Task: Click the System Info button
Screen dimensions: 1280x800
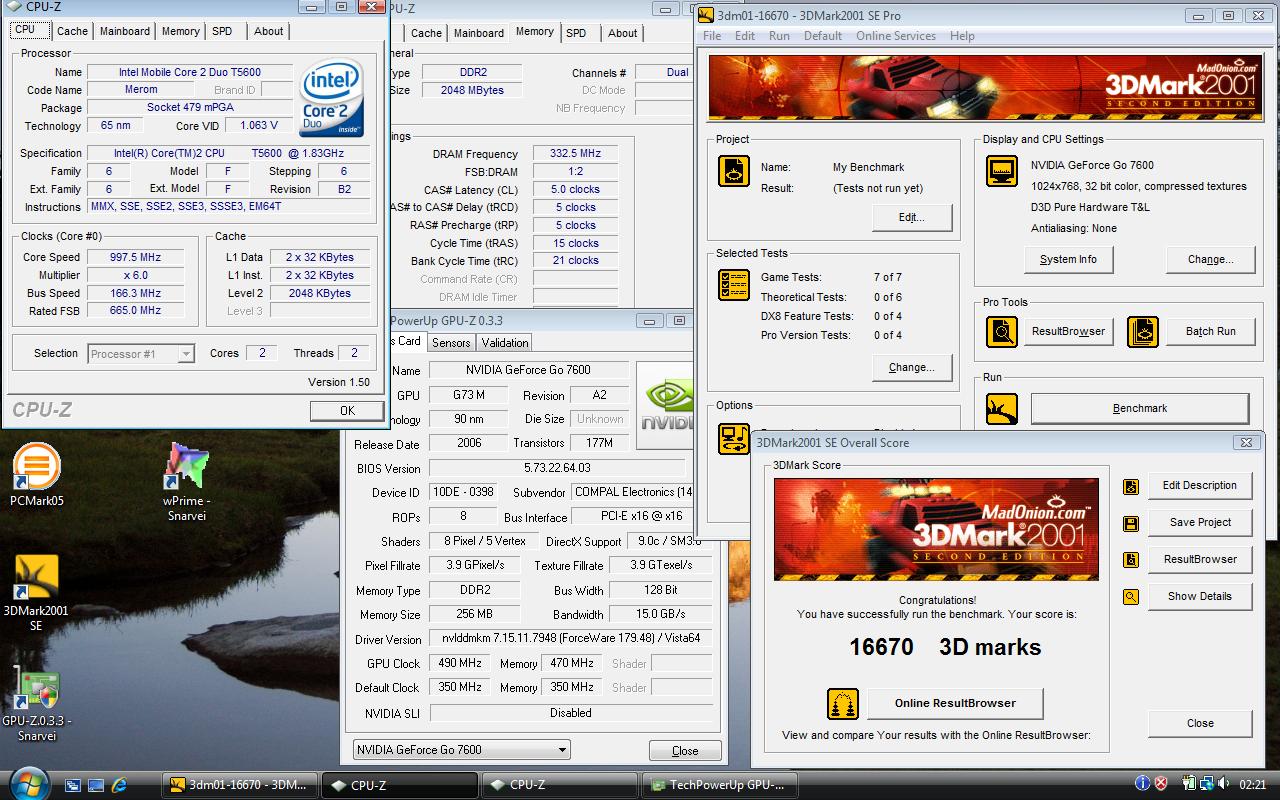Action: [x=1068, y=259]
